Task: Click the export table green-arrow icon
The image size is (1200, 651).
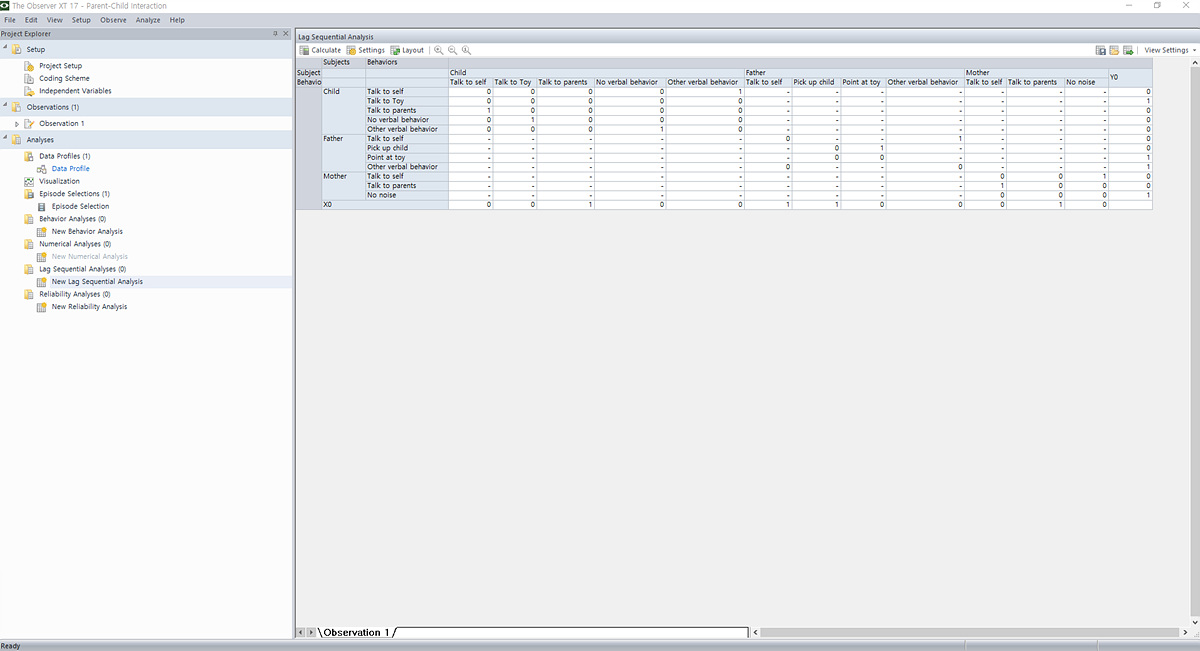Action: (1128, 50)
